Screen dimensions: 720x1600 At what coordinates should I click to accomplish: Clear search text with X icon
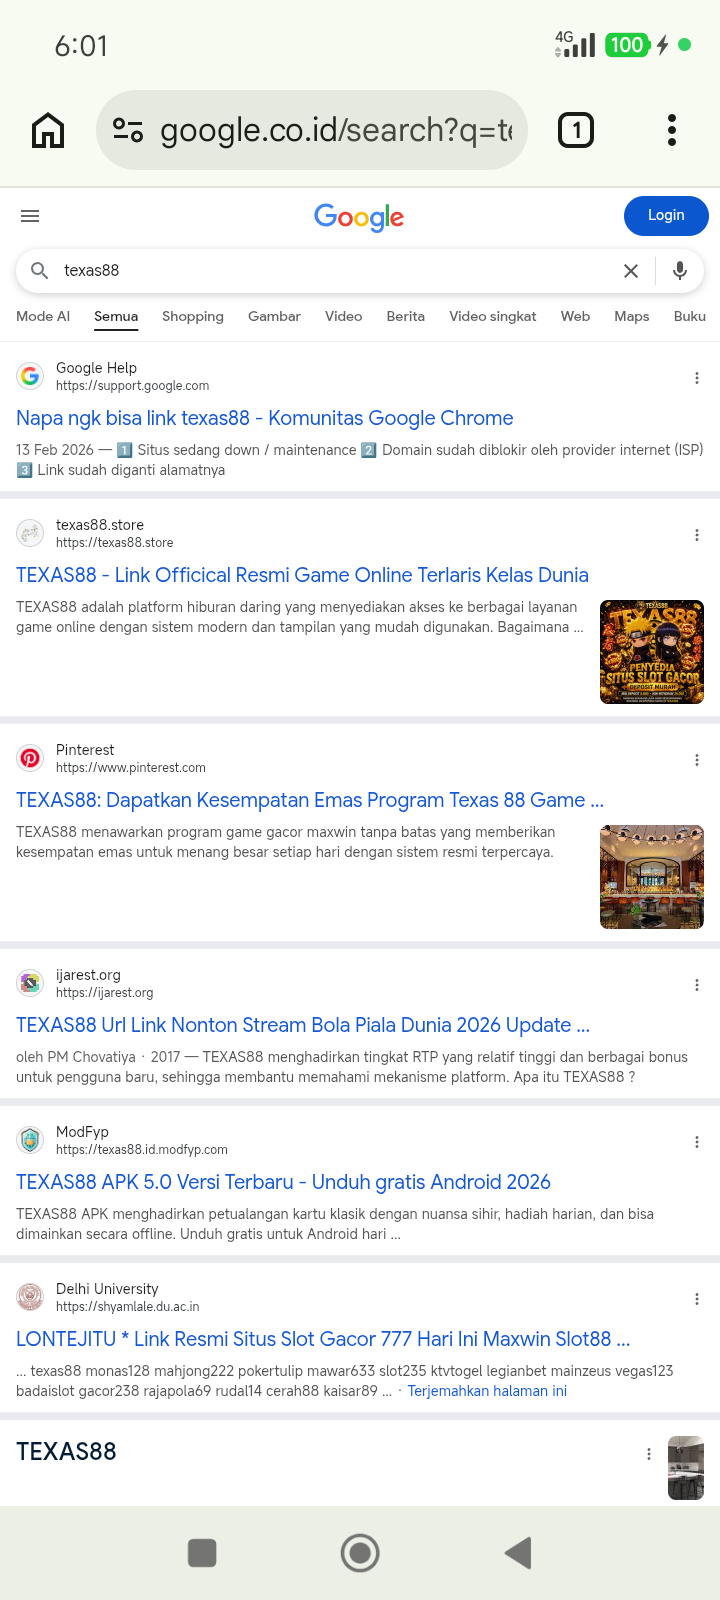click(x=631, y=270)
